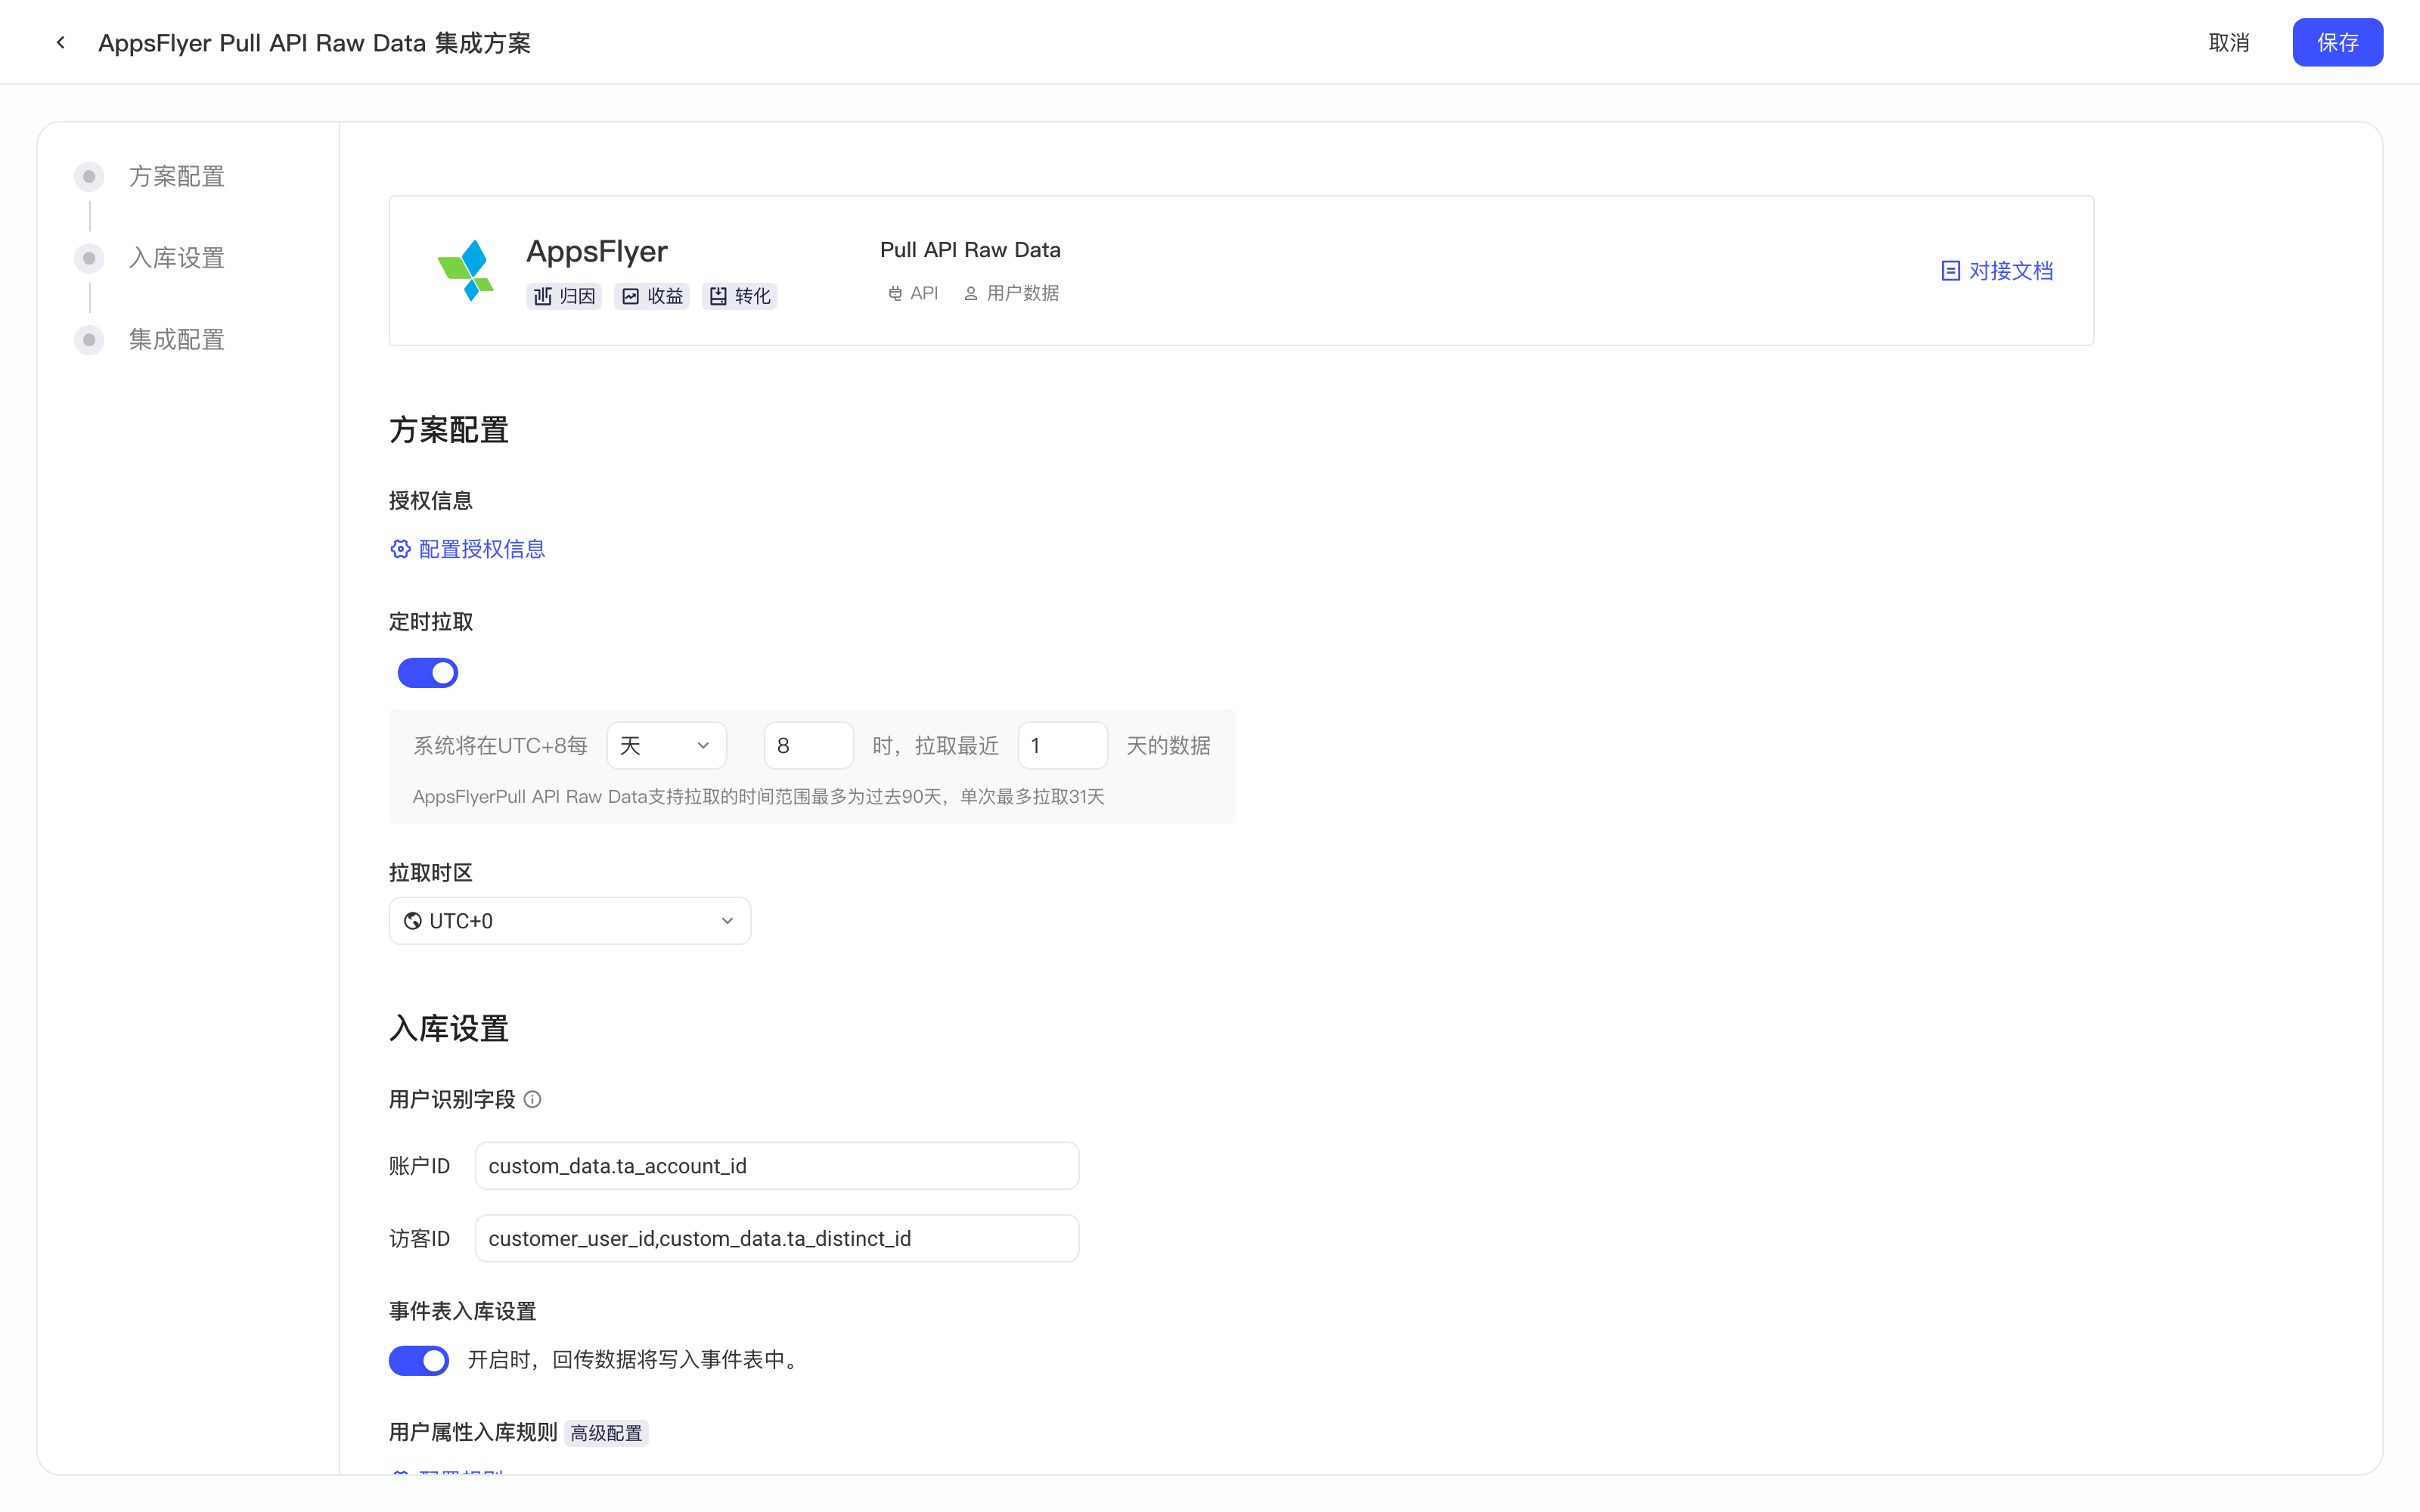Open the 天 frequency dropdown
Image resolution: width=2420 pixels, height=1512 pixels.
(x=666, y=745)
